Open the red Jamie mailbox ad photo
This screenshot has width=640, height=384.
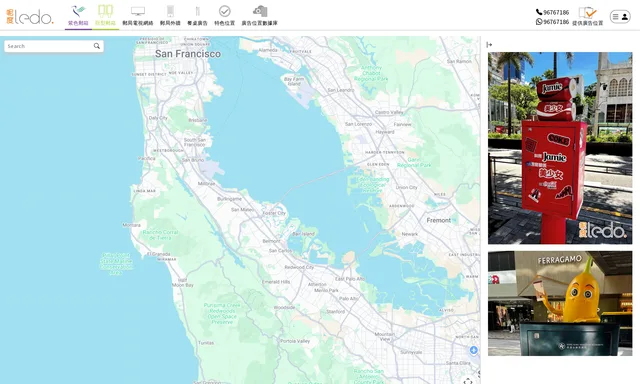[x=560, y=148]
